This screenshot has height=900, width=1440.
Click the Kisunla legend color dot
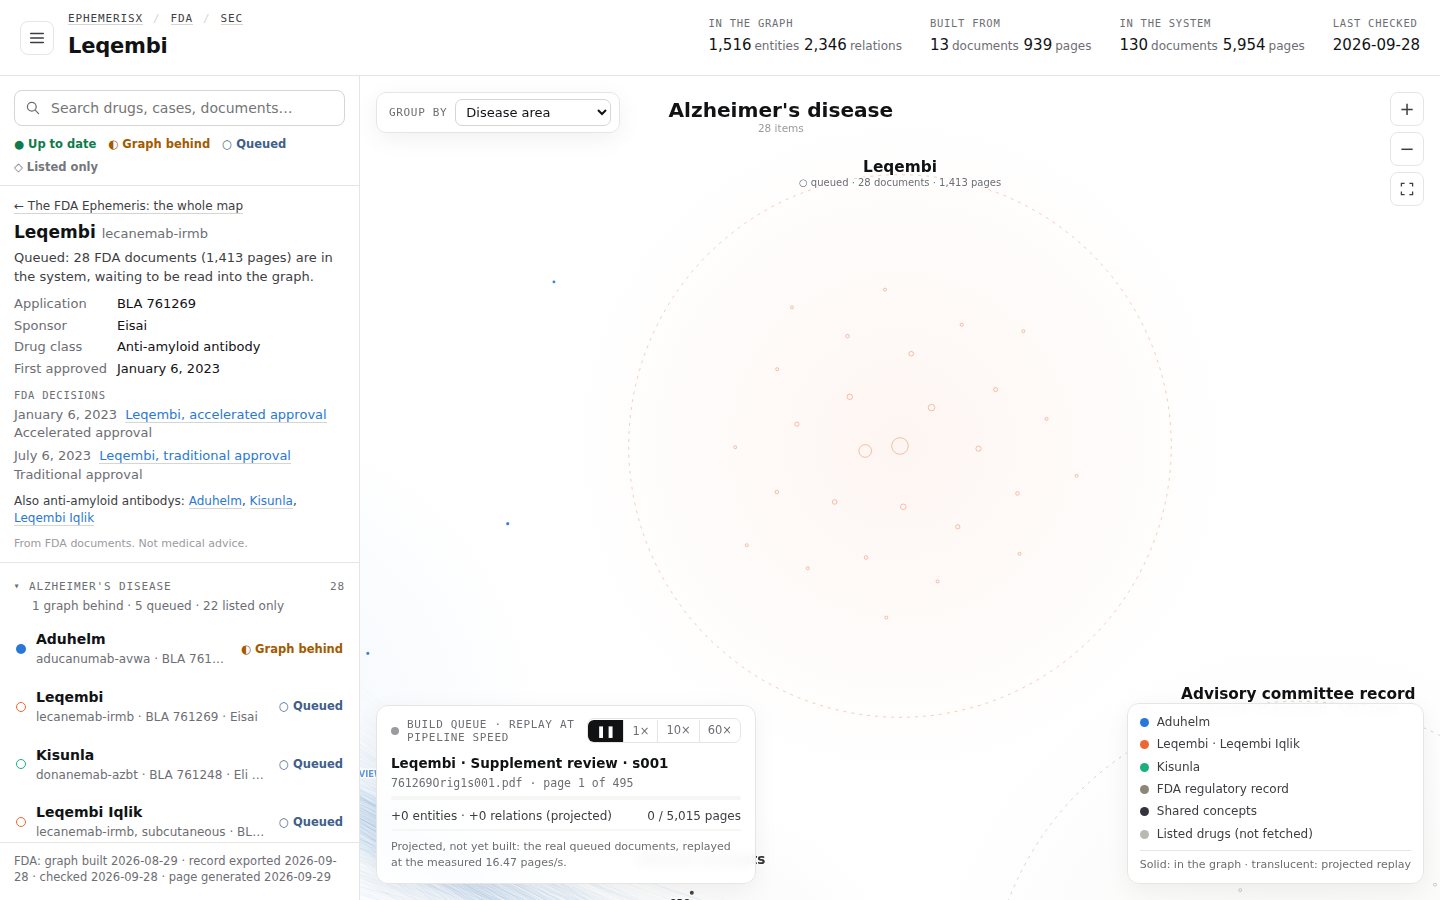1144,767
